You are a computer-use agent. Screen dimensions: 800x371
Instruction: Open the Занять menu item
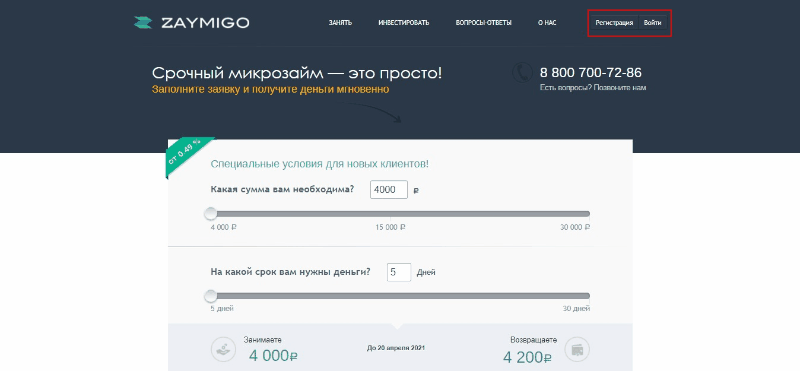340,23
